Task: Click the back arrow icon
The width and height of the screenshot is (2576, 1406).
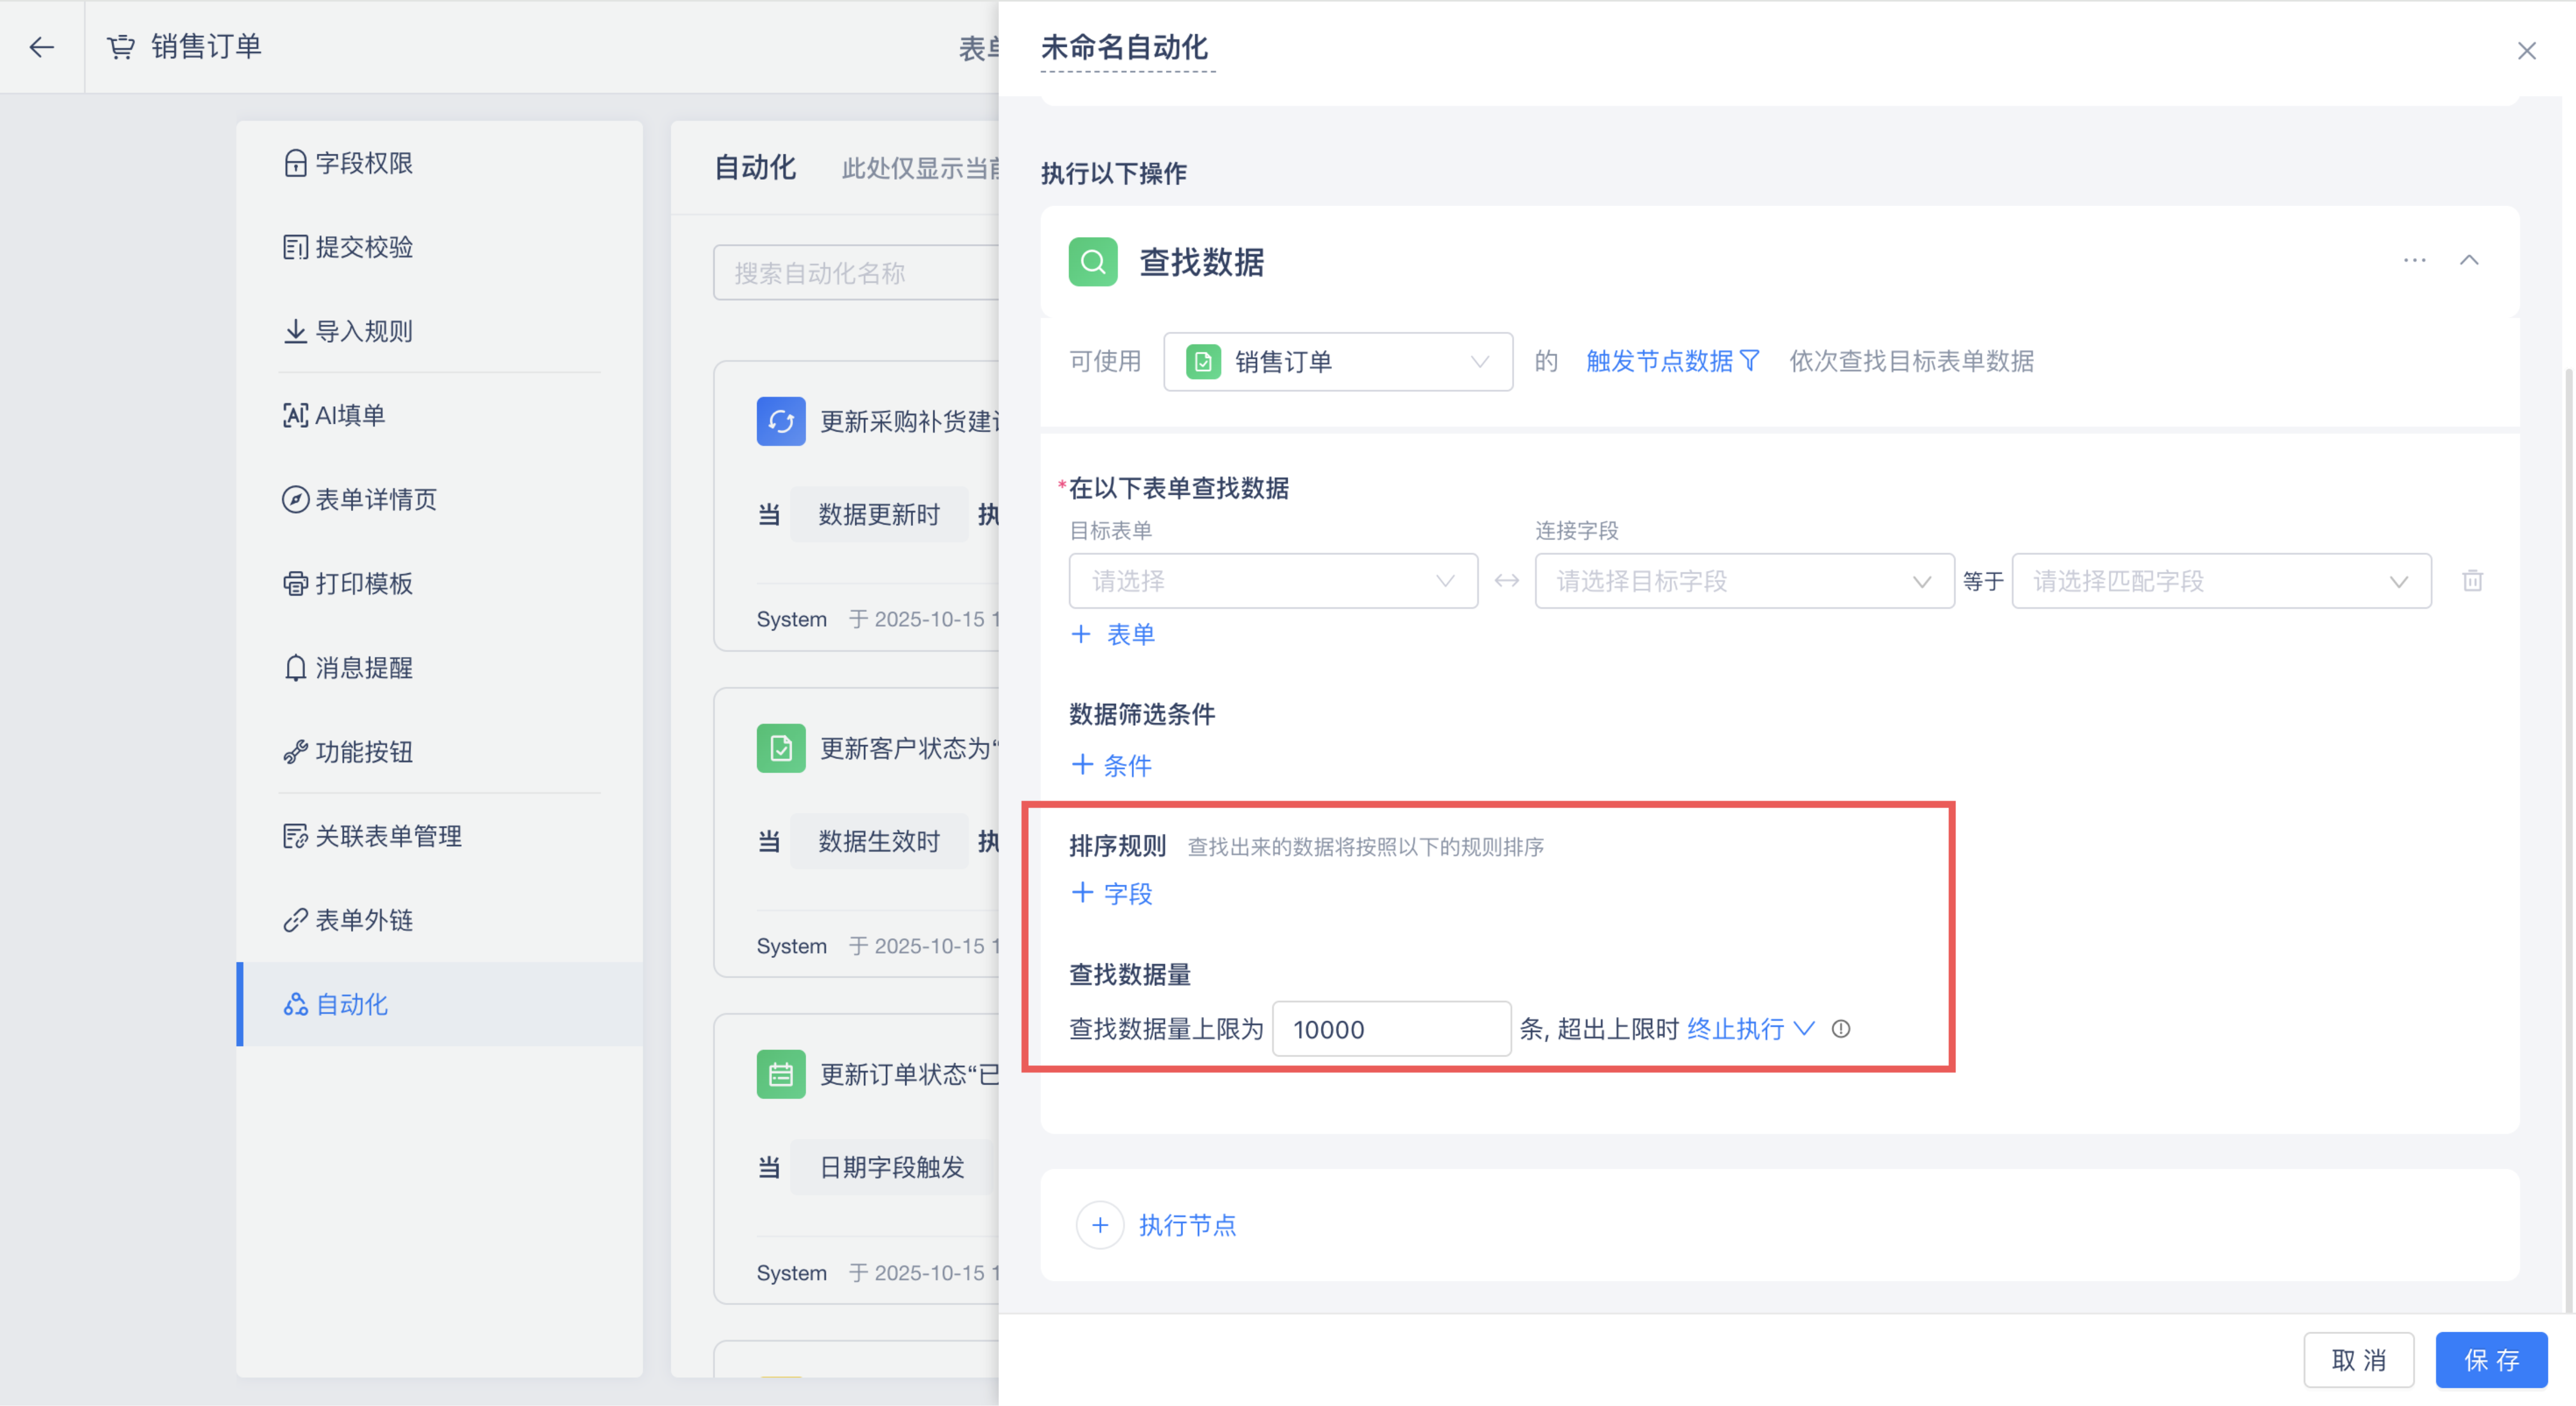Action: [x=41, y=47]
